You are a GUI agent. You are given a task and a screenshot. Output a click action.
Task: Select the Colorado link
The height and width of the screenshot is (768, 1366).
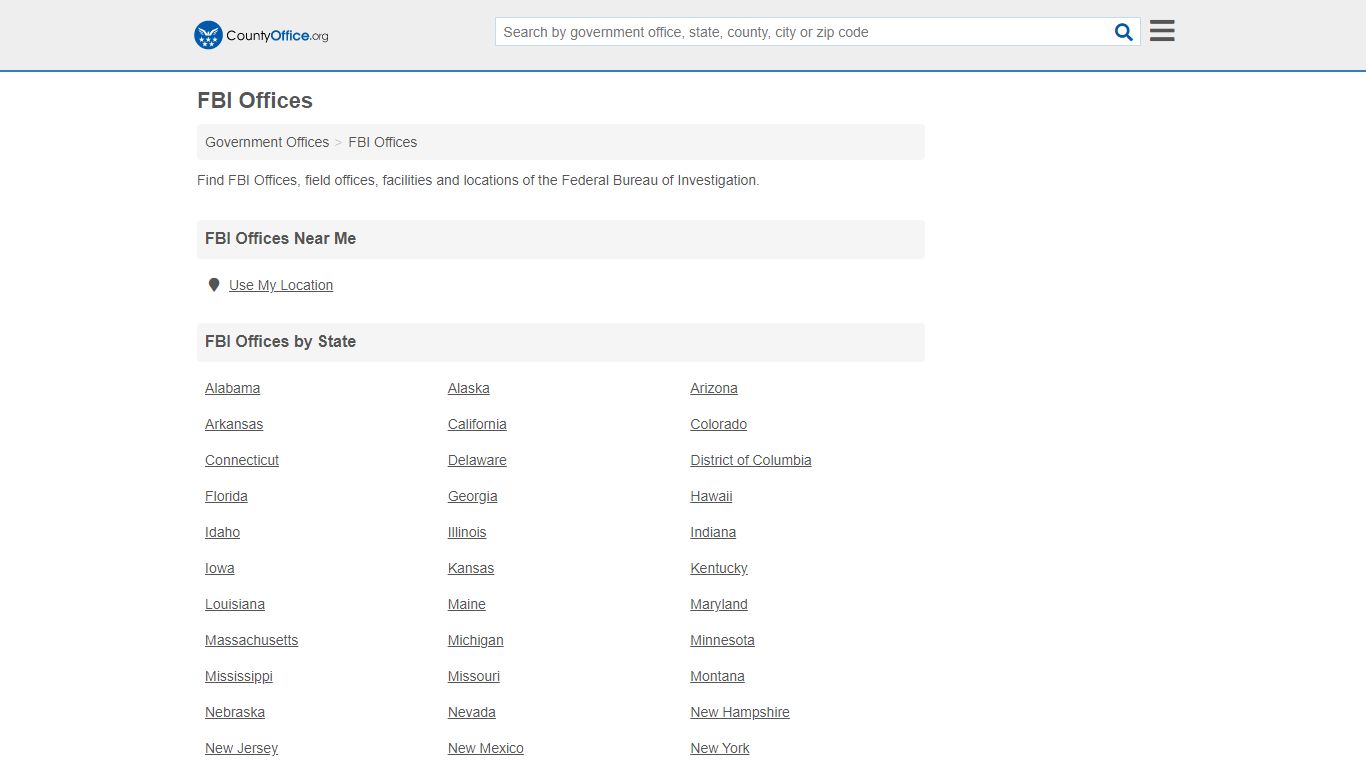[x=719, y=424]
